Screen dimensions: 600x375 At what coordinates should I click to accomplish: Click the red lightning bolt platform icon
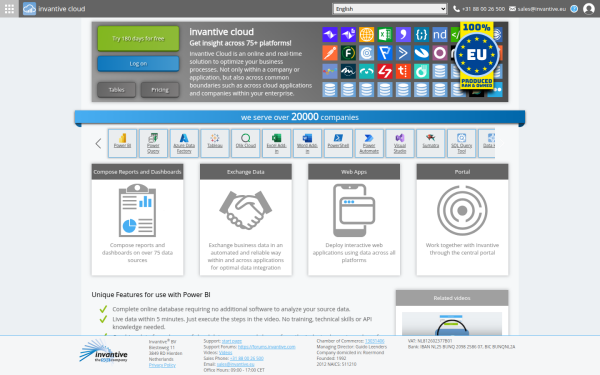(385, 71)
